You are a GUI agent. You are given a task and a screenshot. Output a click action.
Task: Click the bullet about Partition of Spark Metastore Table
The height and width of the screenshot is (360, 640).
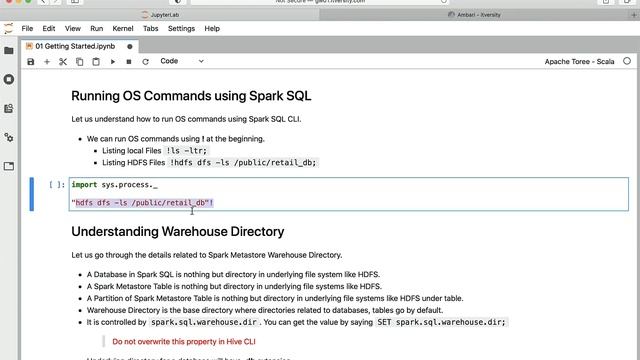(x=275, y=298)
